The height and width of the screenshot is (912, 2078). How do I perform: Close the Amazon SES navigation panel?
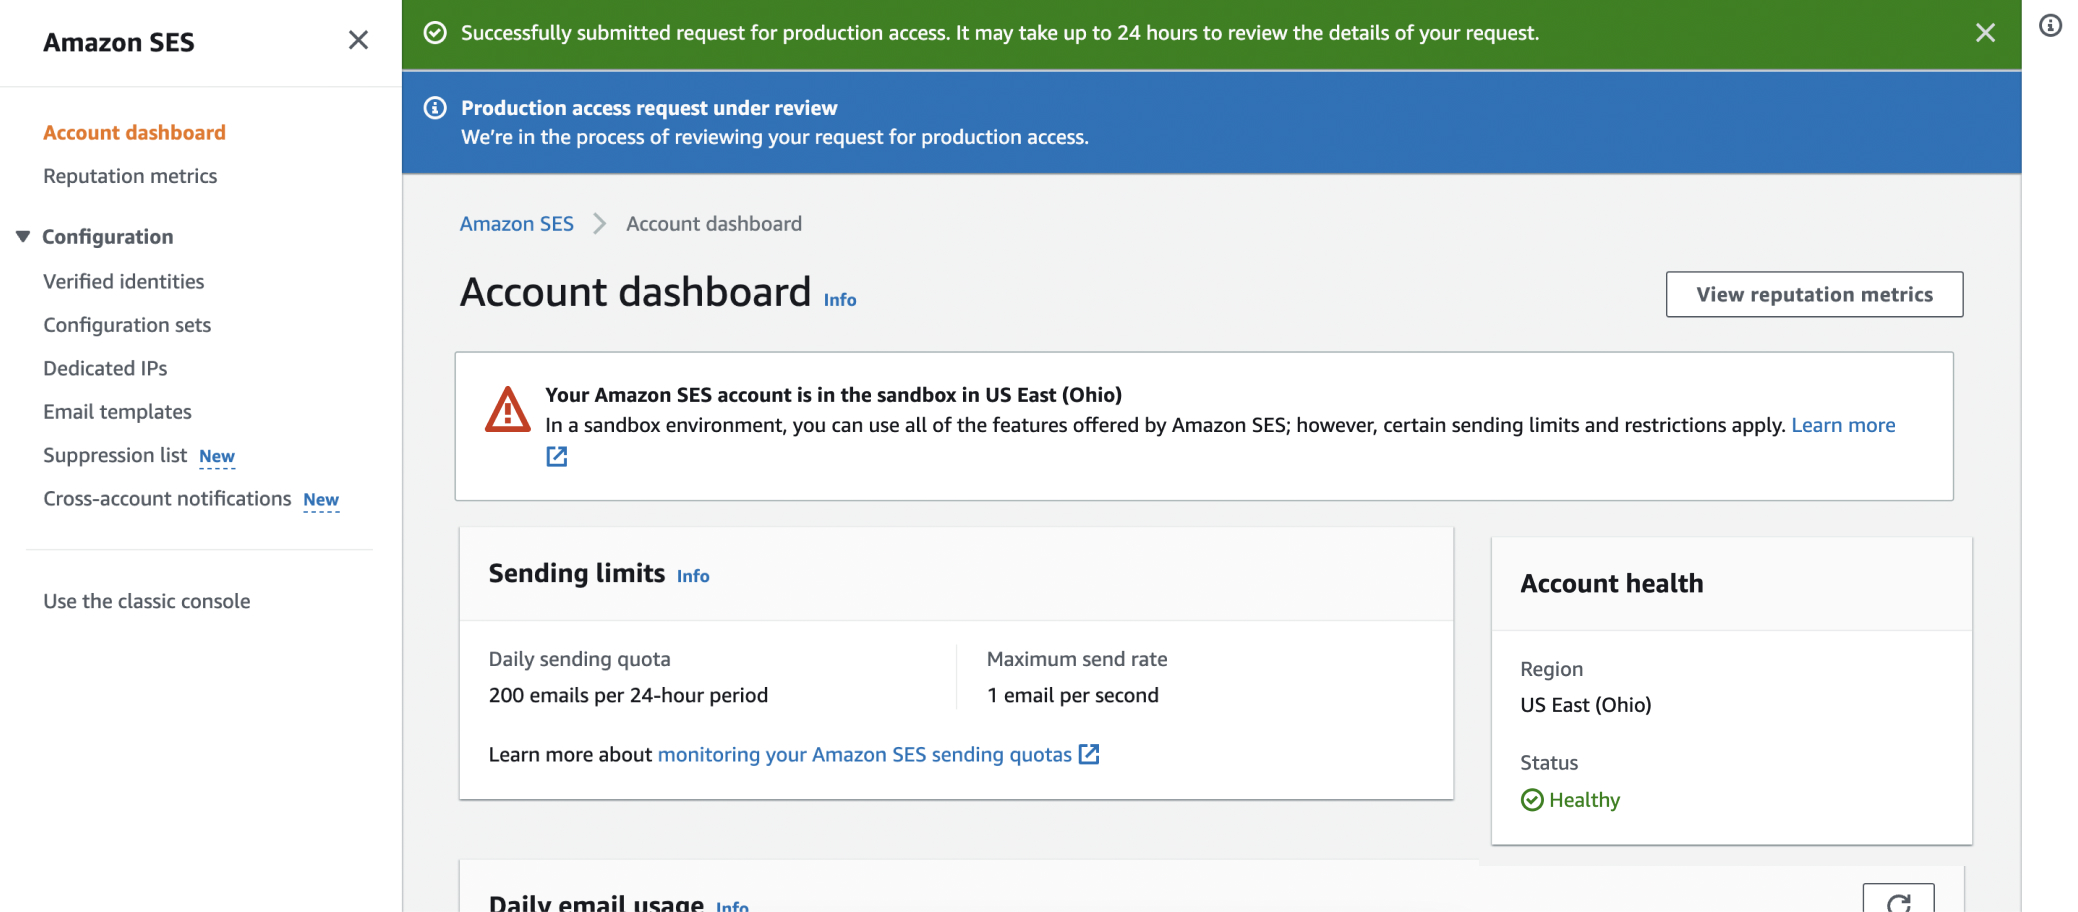point(358,40)
